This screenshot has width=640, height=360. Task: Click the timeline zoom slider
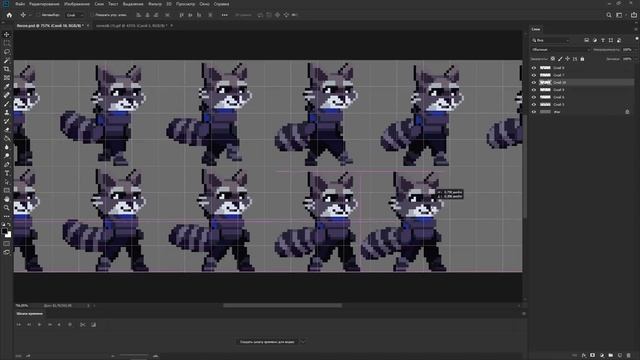click(x=134, y=356)
